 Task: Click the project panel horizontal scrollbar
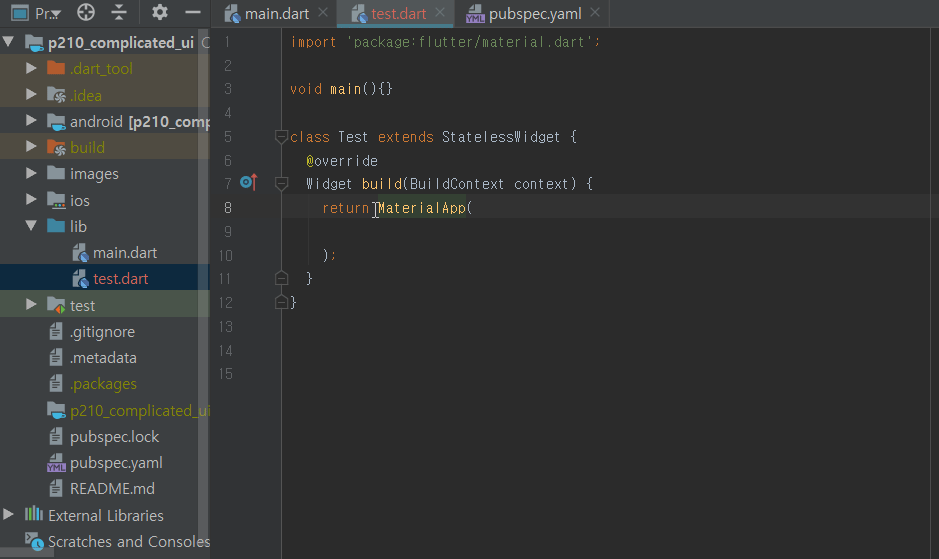[x=27, y=553]
